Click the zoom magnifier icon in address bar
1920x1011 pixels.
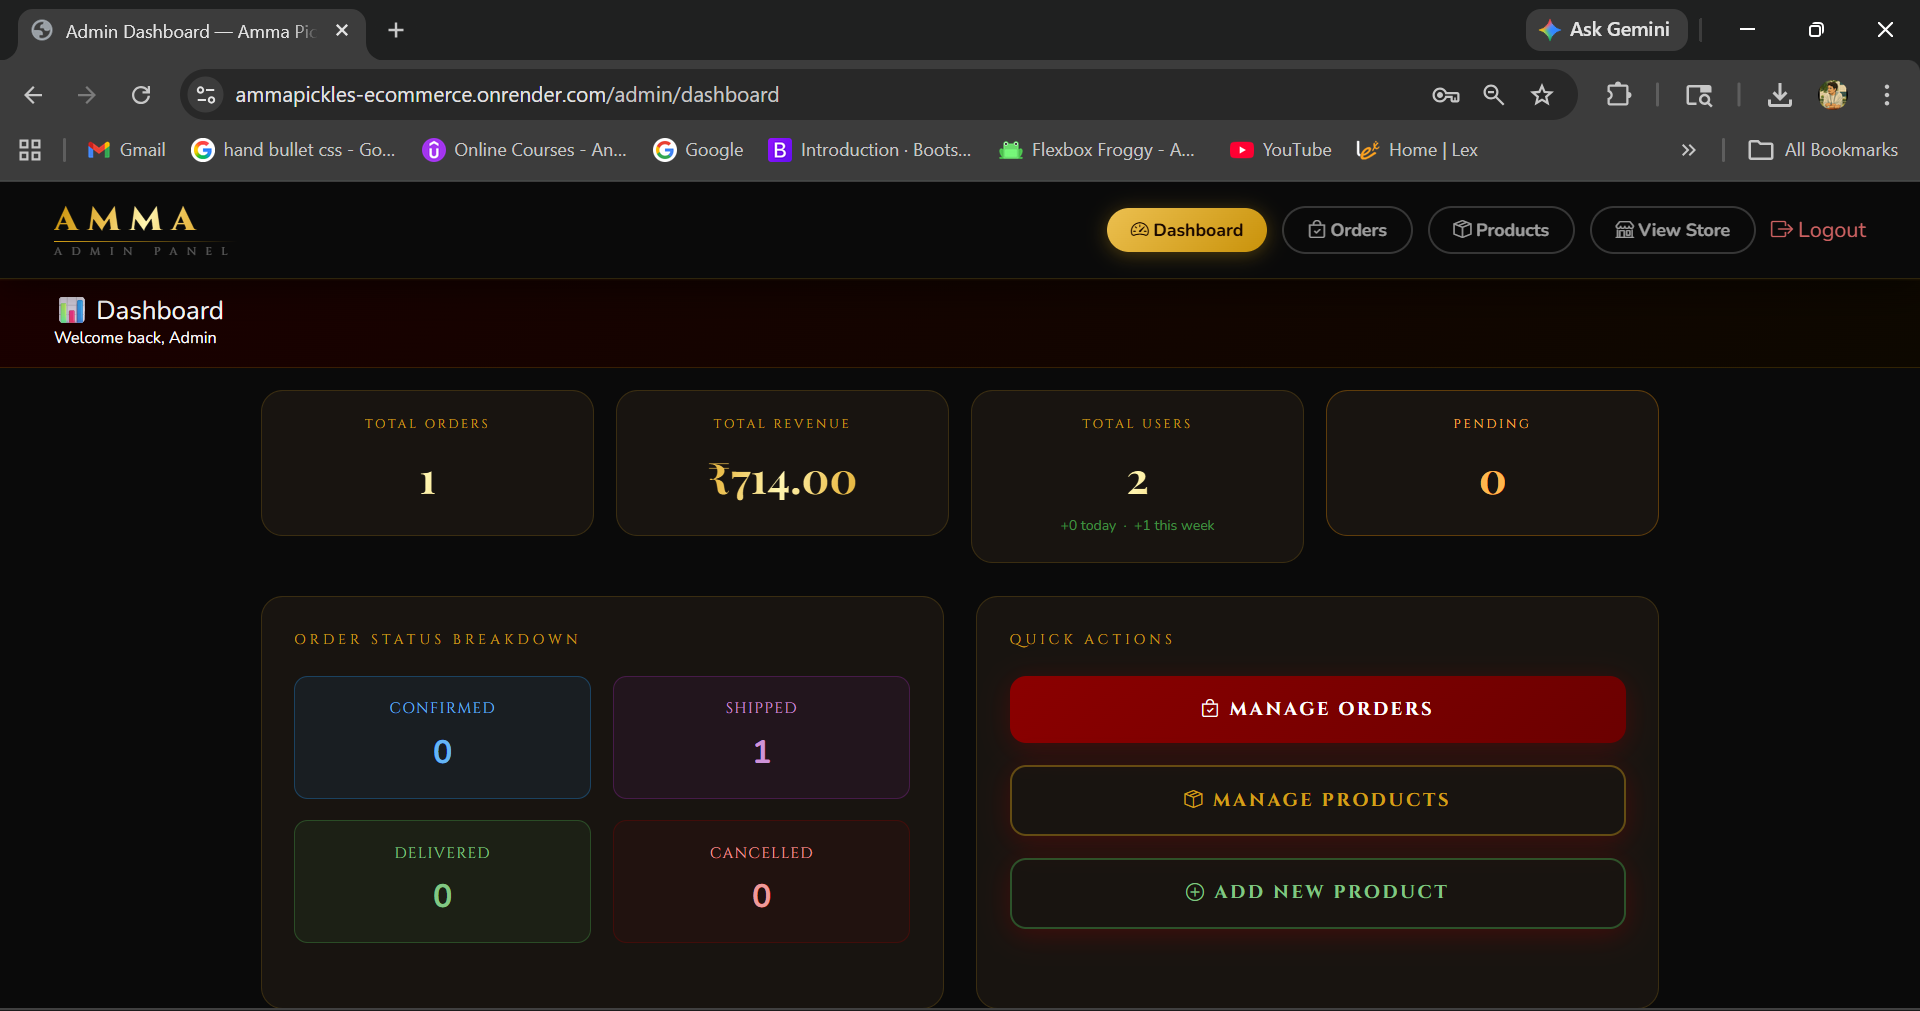[1493, 95]
